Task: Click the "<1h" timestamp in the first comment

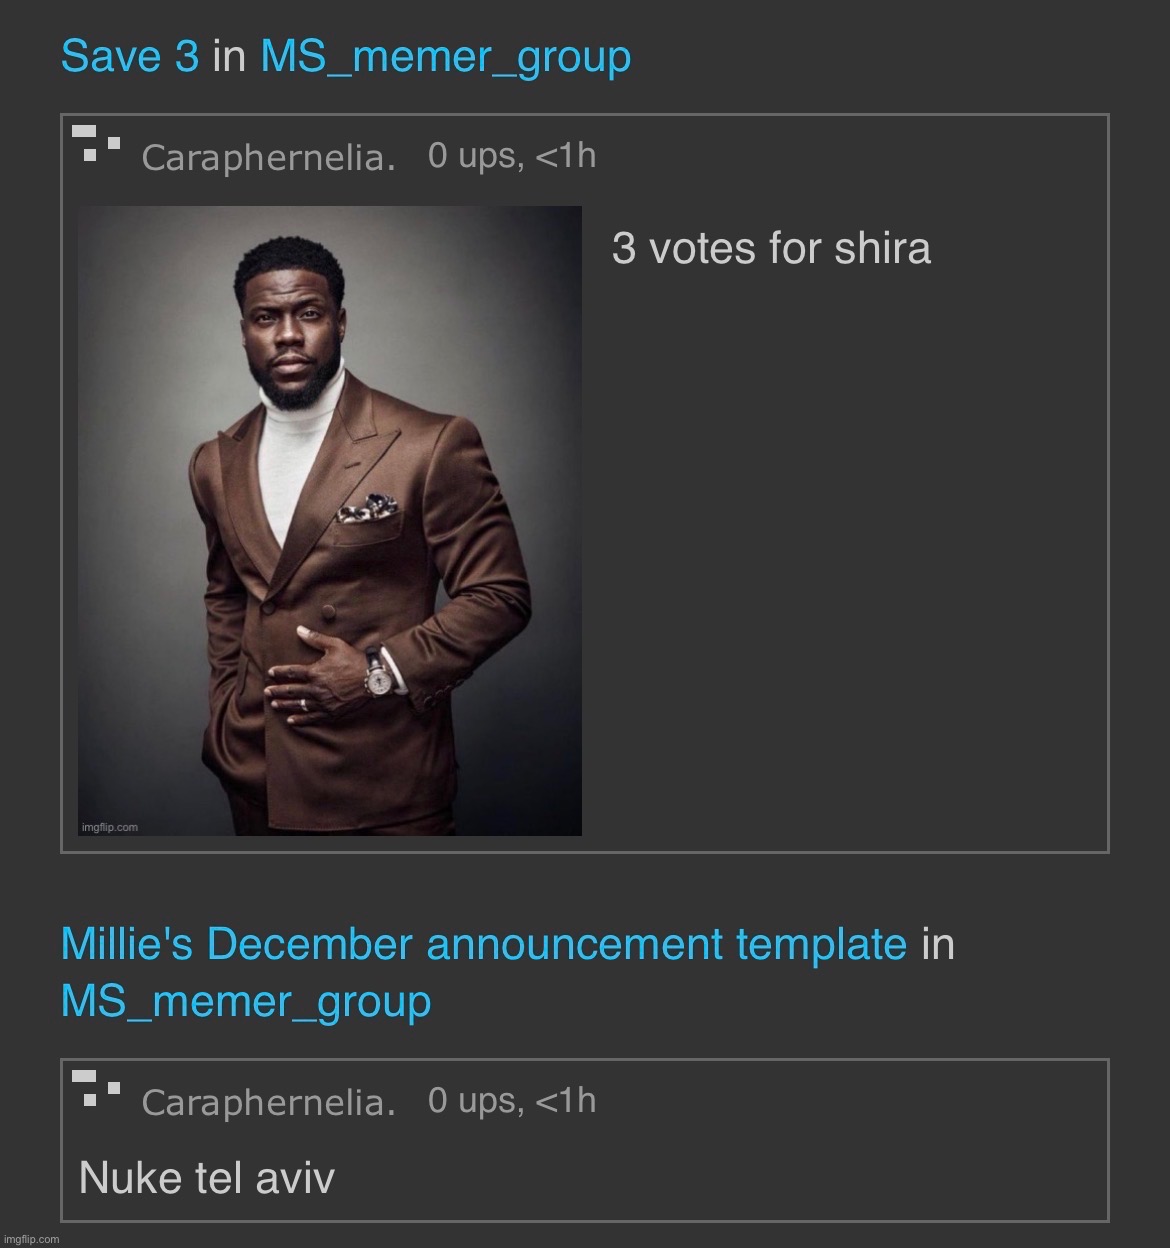Action: [566, 156]
